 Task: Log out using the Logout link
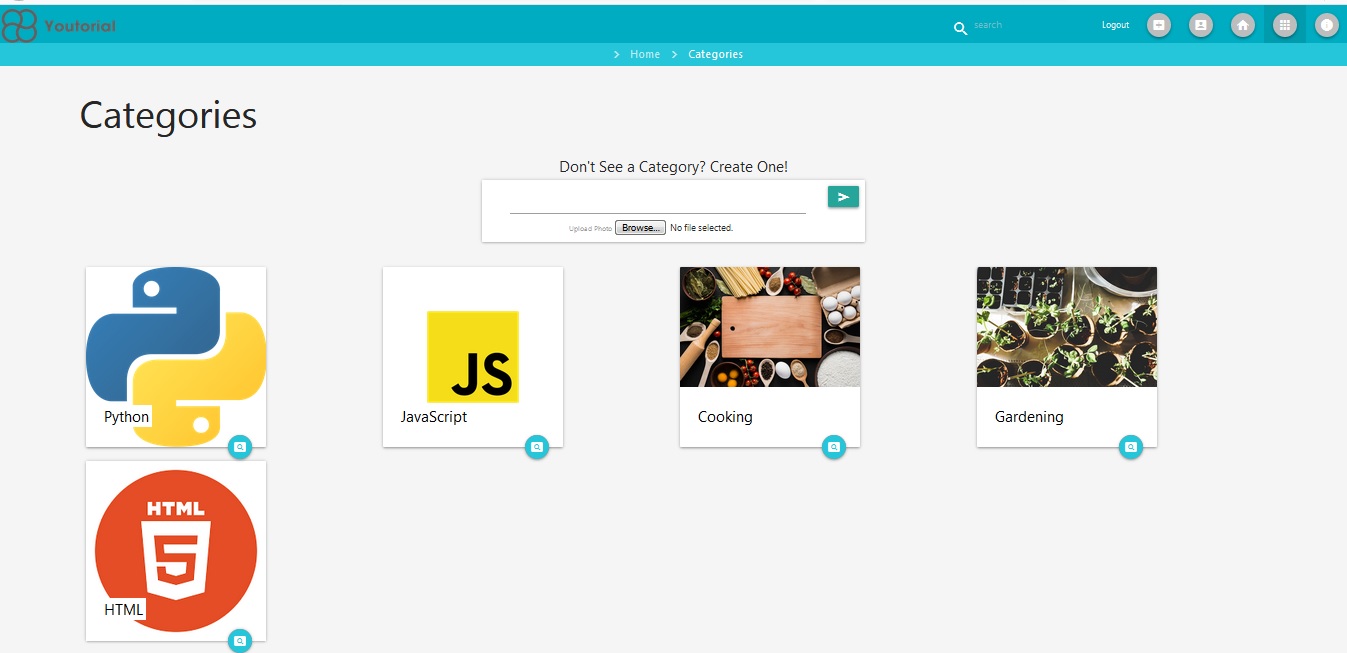pos(1115,25)
